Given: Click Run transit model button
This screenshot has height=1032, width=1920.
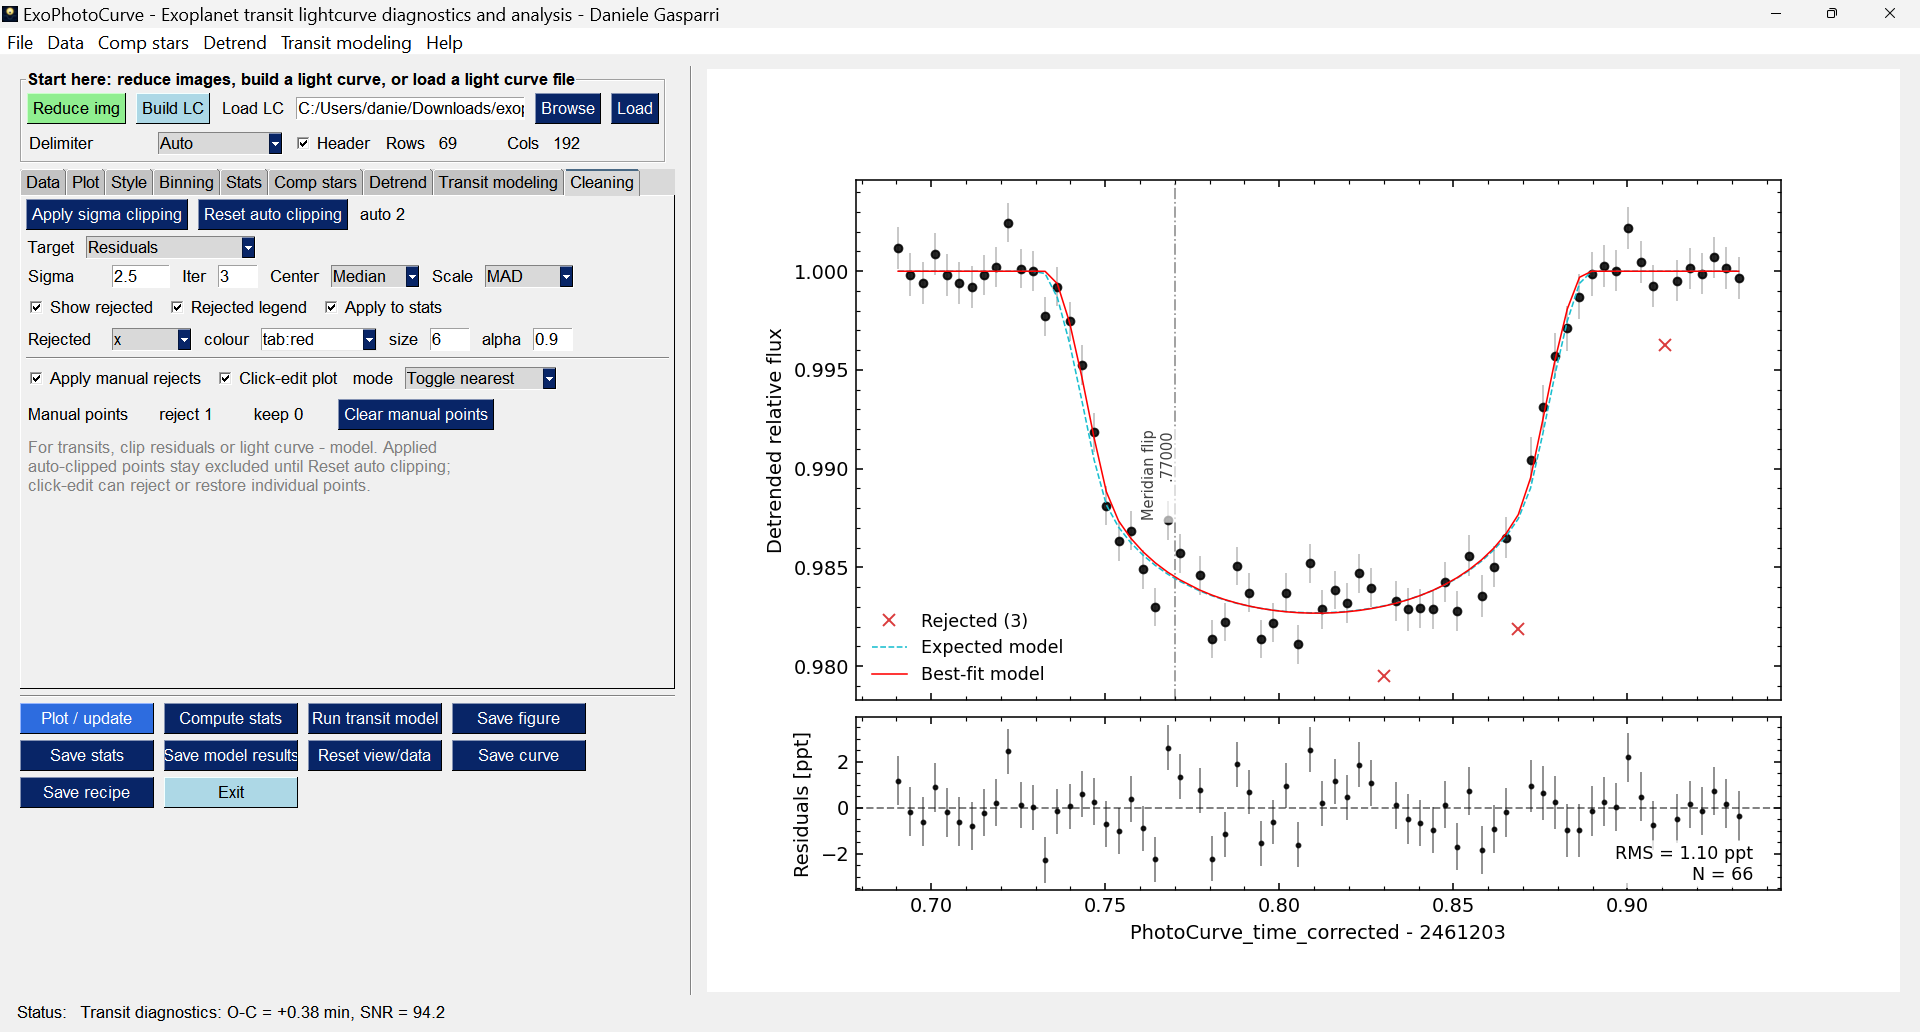Looking at the screenshot, I should click(x=375, y=719).
